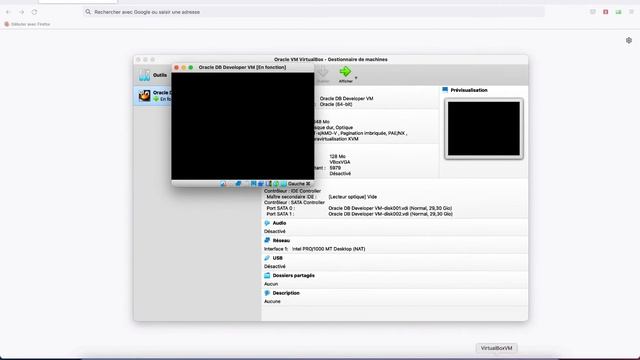Select the Oracle DB Developer VM penguin icon
This screenshot has width=640, height=360.
click(x=144, y=96)
